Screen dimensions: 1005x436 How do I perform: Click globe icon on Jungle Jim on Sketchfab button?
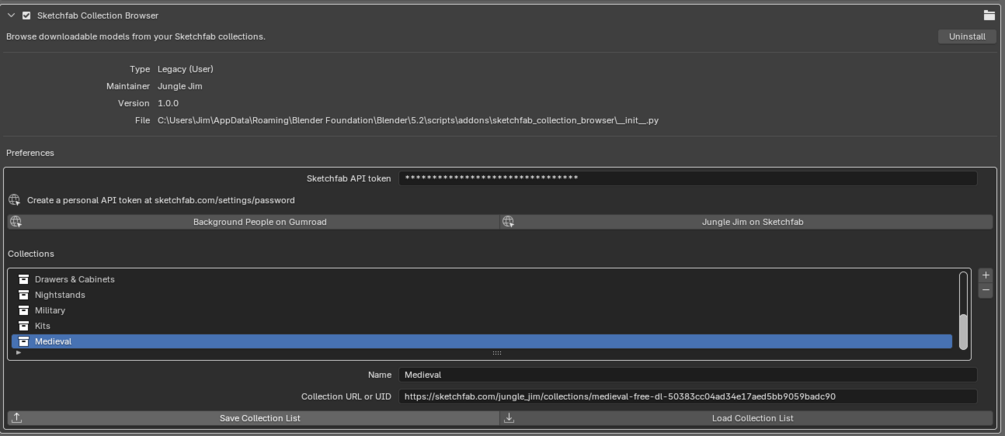point(508,222)
